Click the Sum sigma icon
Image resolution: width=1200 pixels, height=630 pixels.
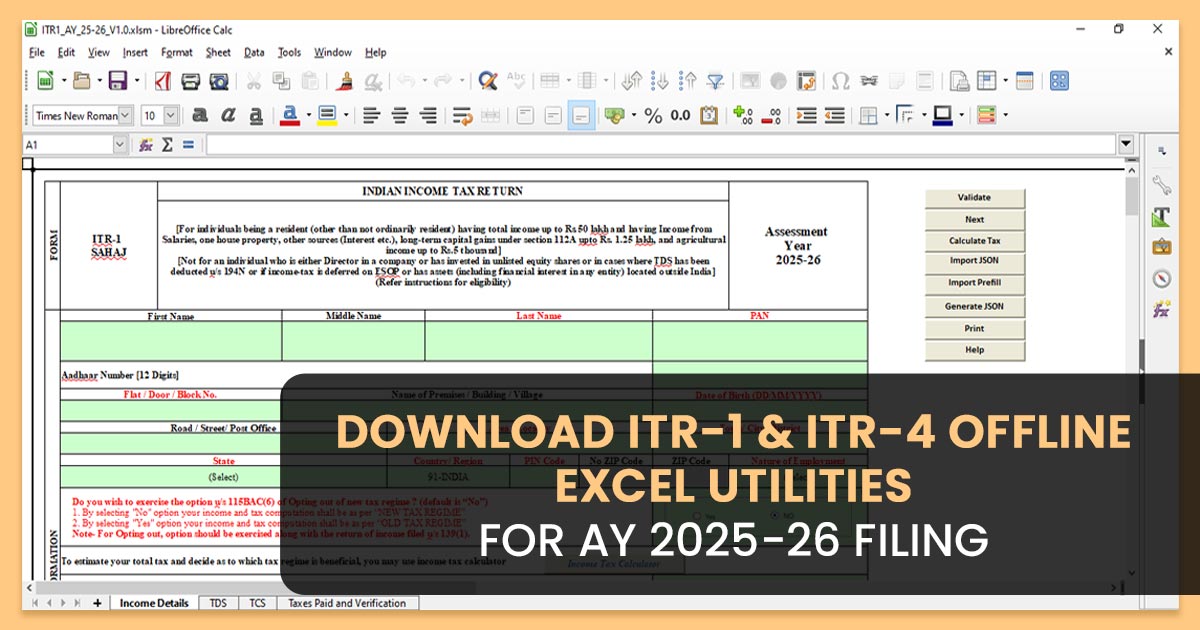click(167, 145)
